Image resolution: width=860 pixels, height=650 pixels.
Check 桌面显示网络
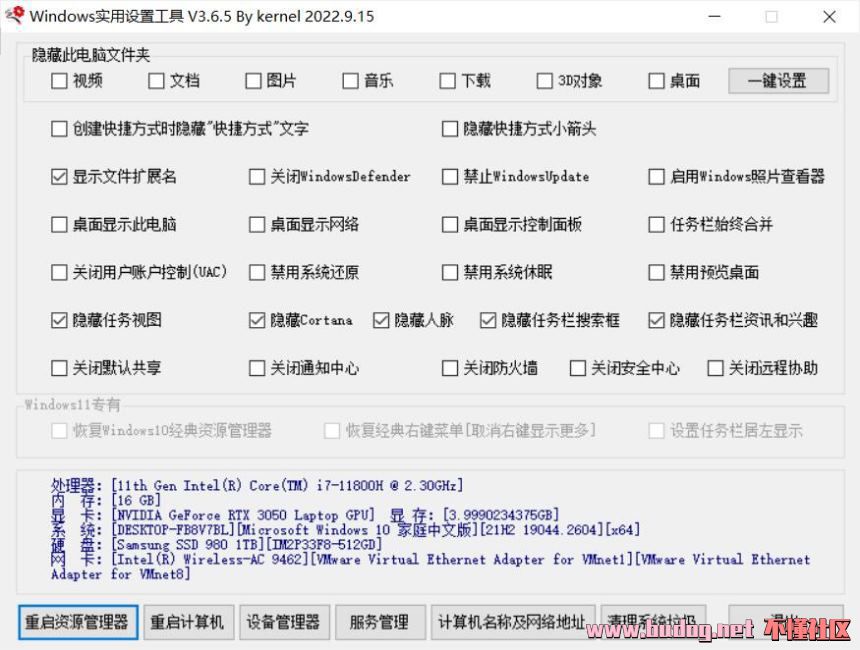coord(257,224)
